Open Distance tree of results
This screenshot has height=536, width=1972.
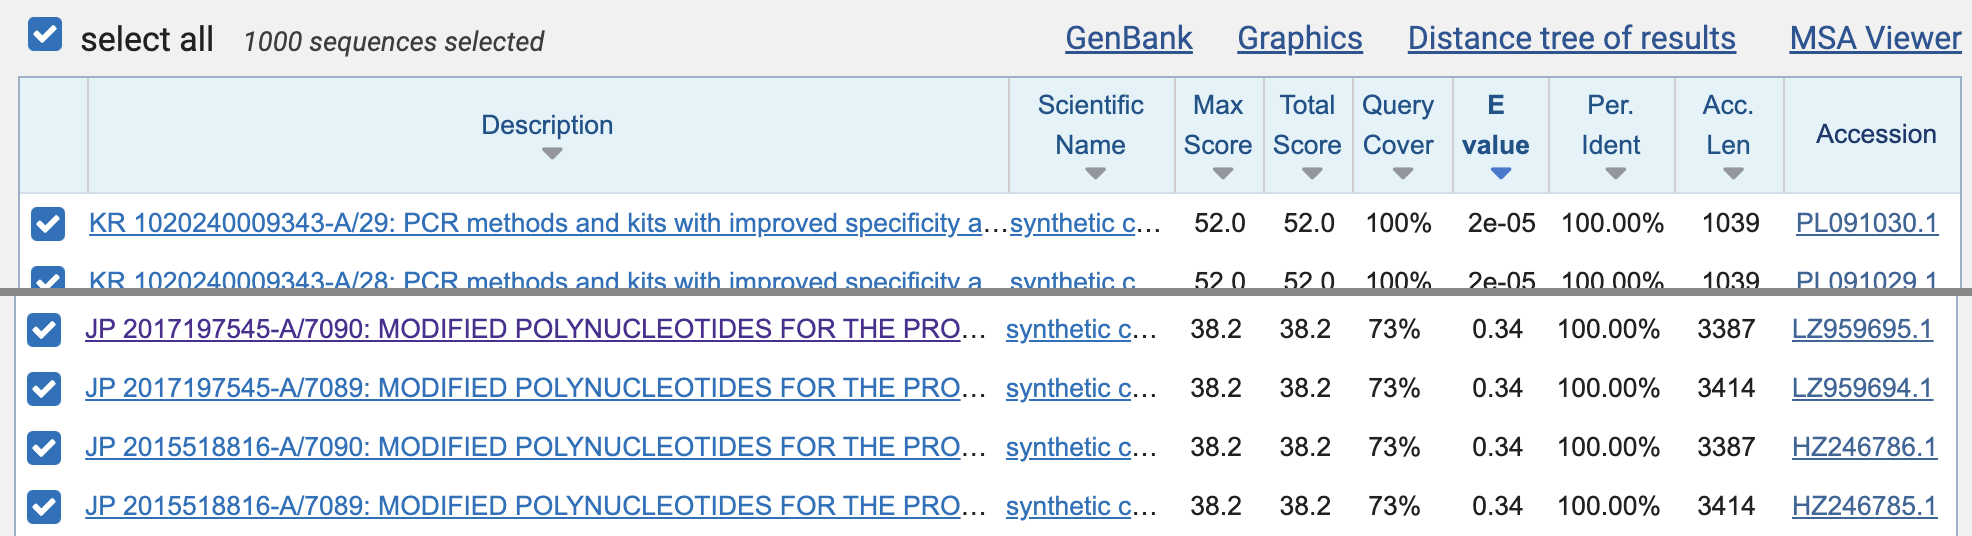pyautogui.click(x=1571, y=38)
